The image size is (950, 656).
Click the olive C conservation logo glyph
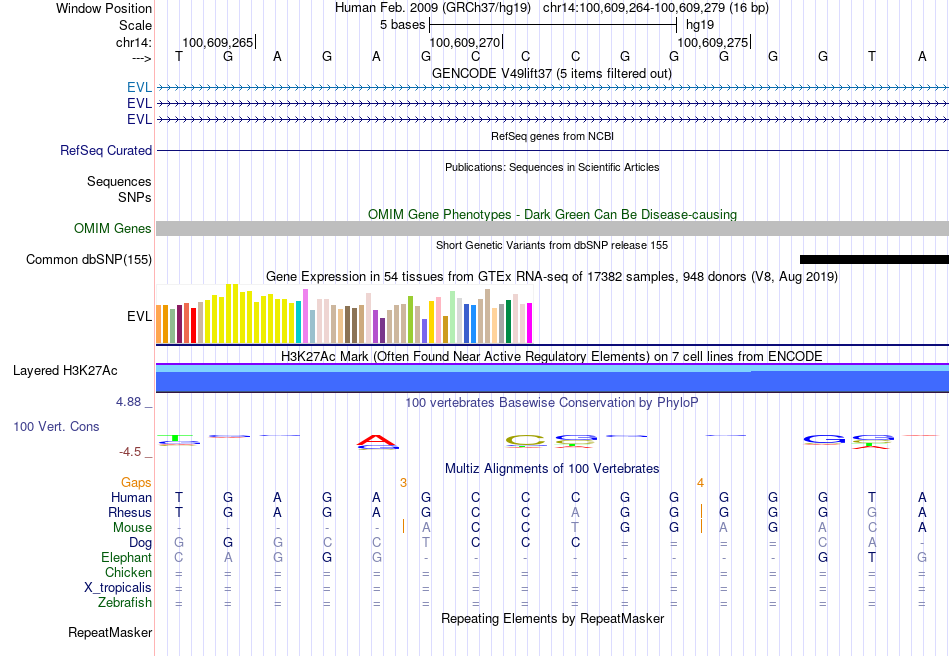click(525, 440)
